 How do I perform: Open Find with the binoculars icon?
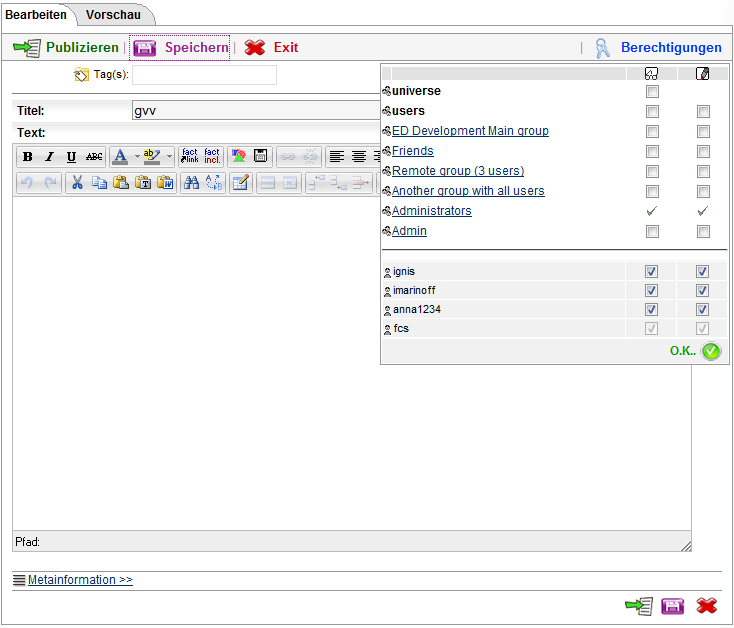191,183
